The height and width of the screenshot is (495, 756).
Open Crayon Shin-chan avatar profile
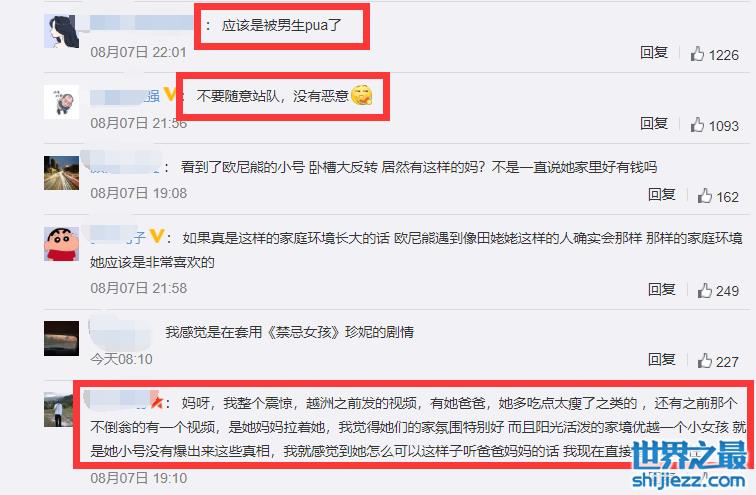click(61, 244)
